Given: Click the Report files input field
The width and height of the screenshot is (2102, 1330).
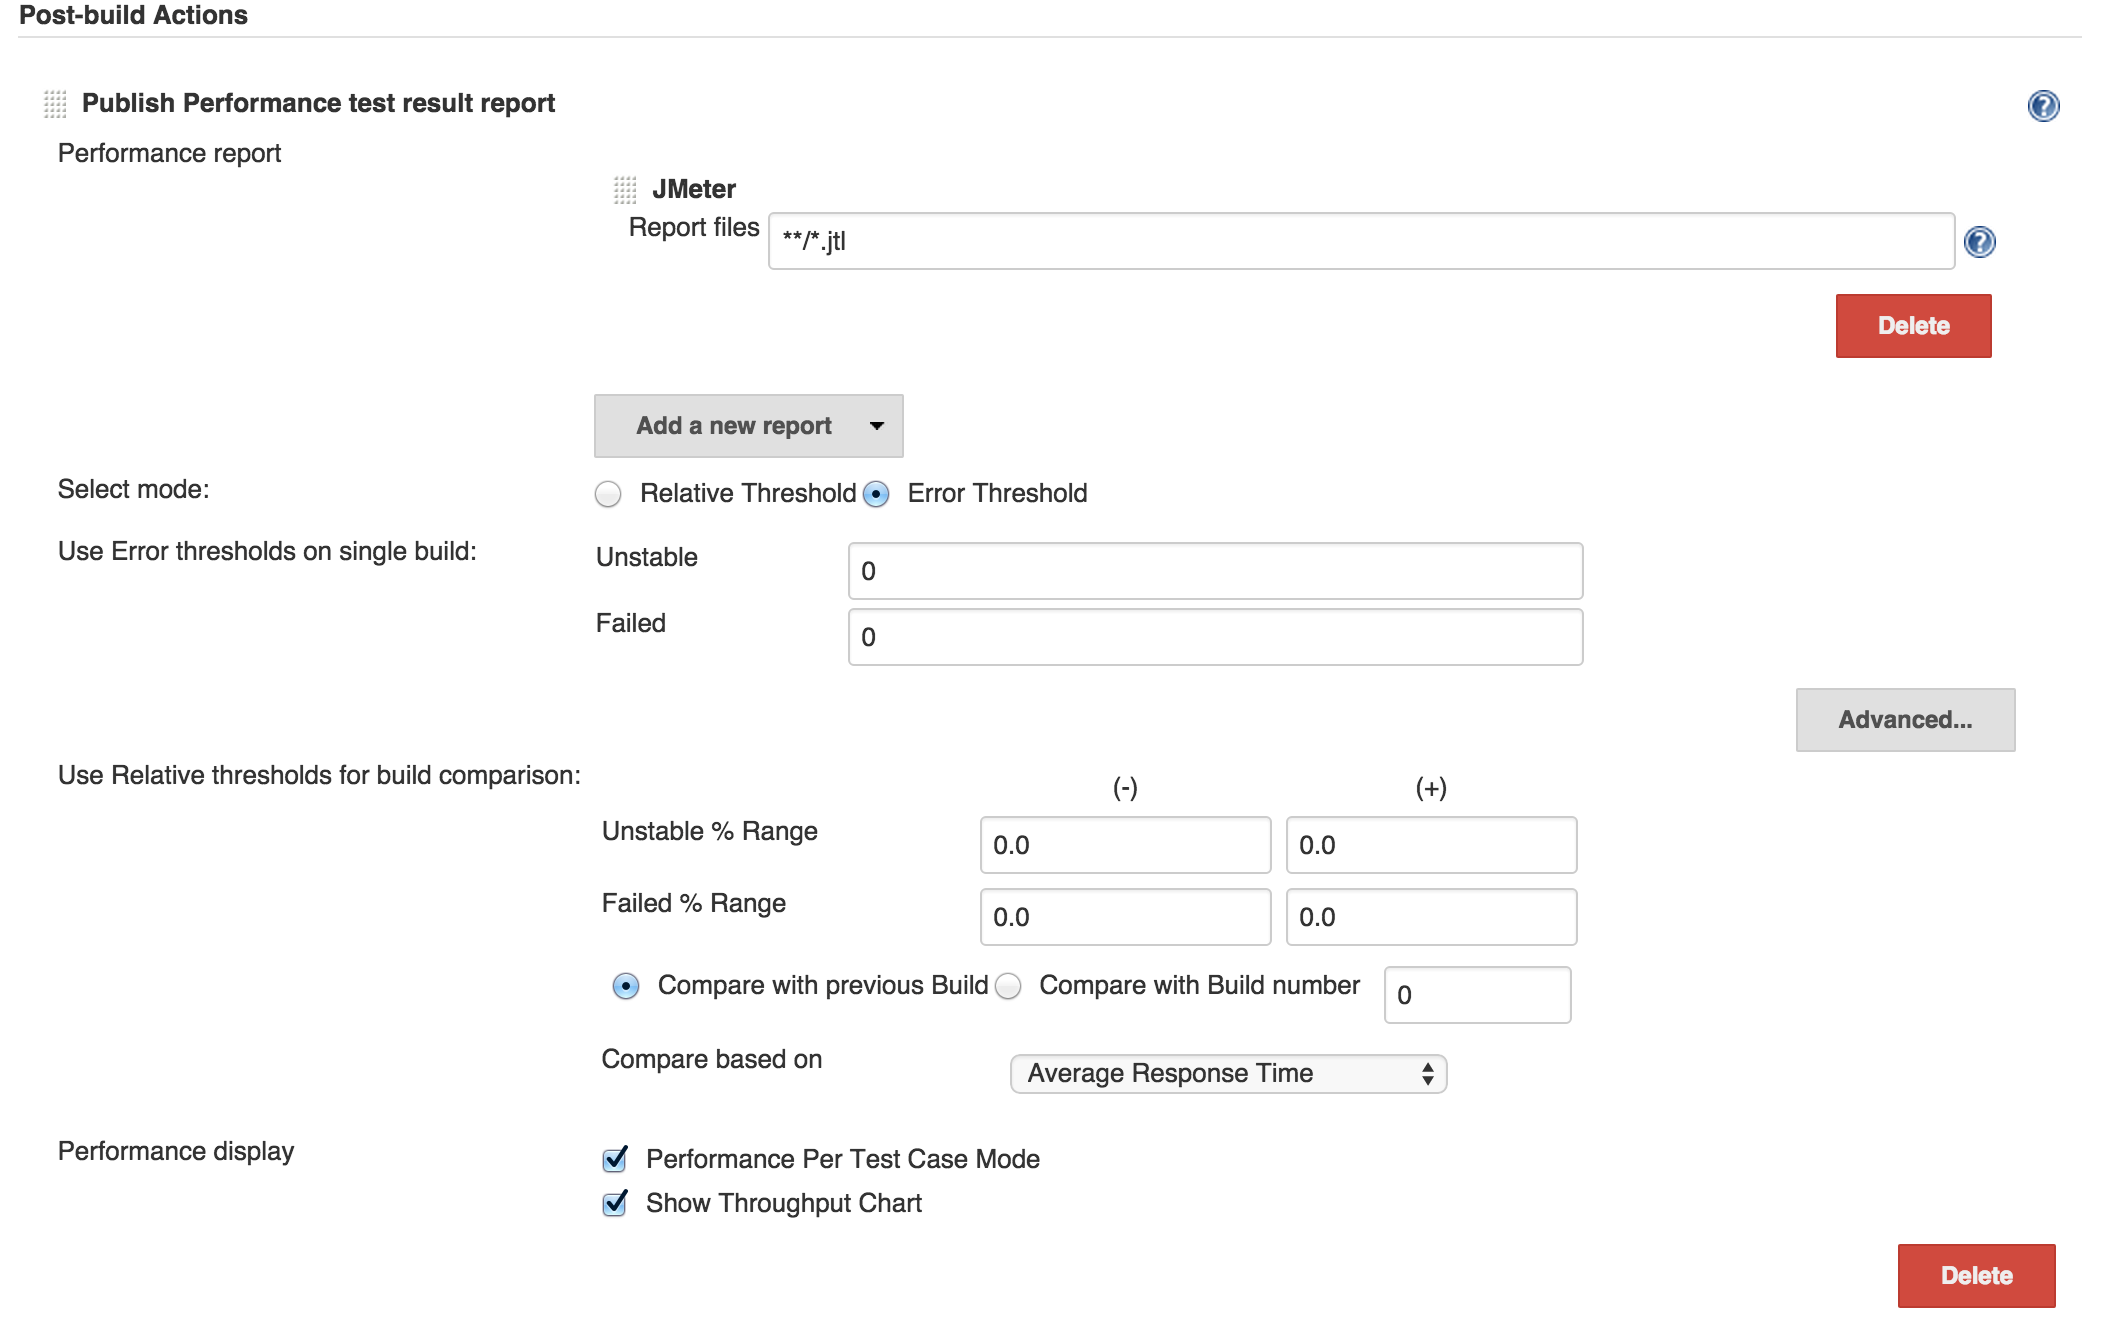Looking at the screenshot, I should [x=1360, y=241].
